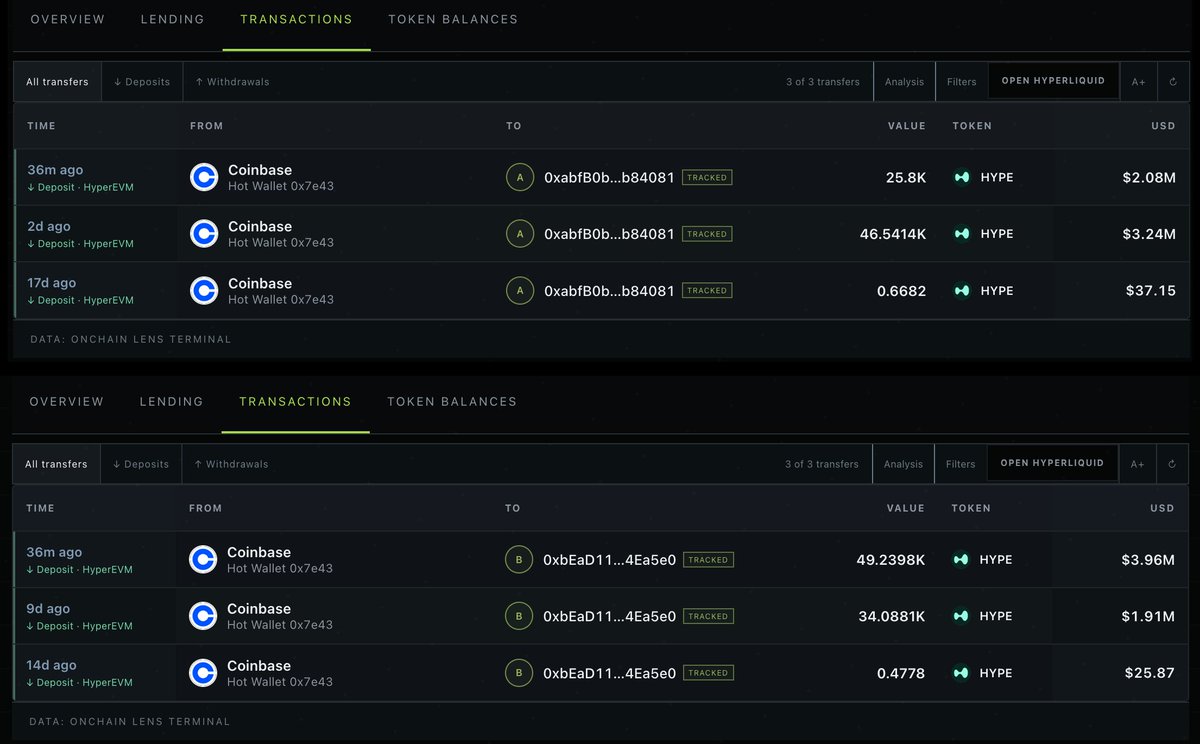Click the TRACKED badge in the 0.6682 row
The image size is (1200, 744).
click(x=707, y=291)
